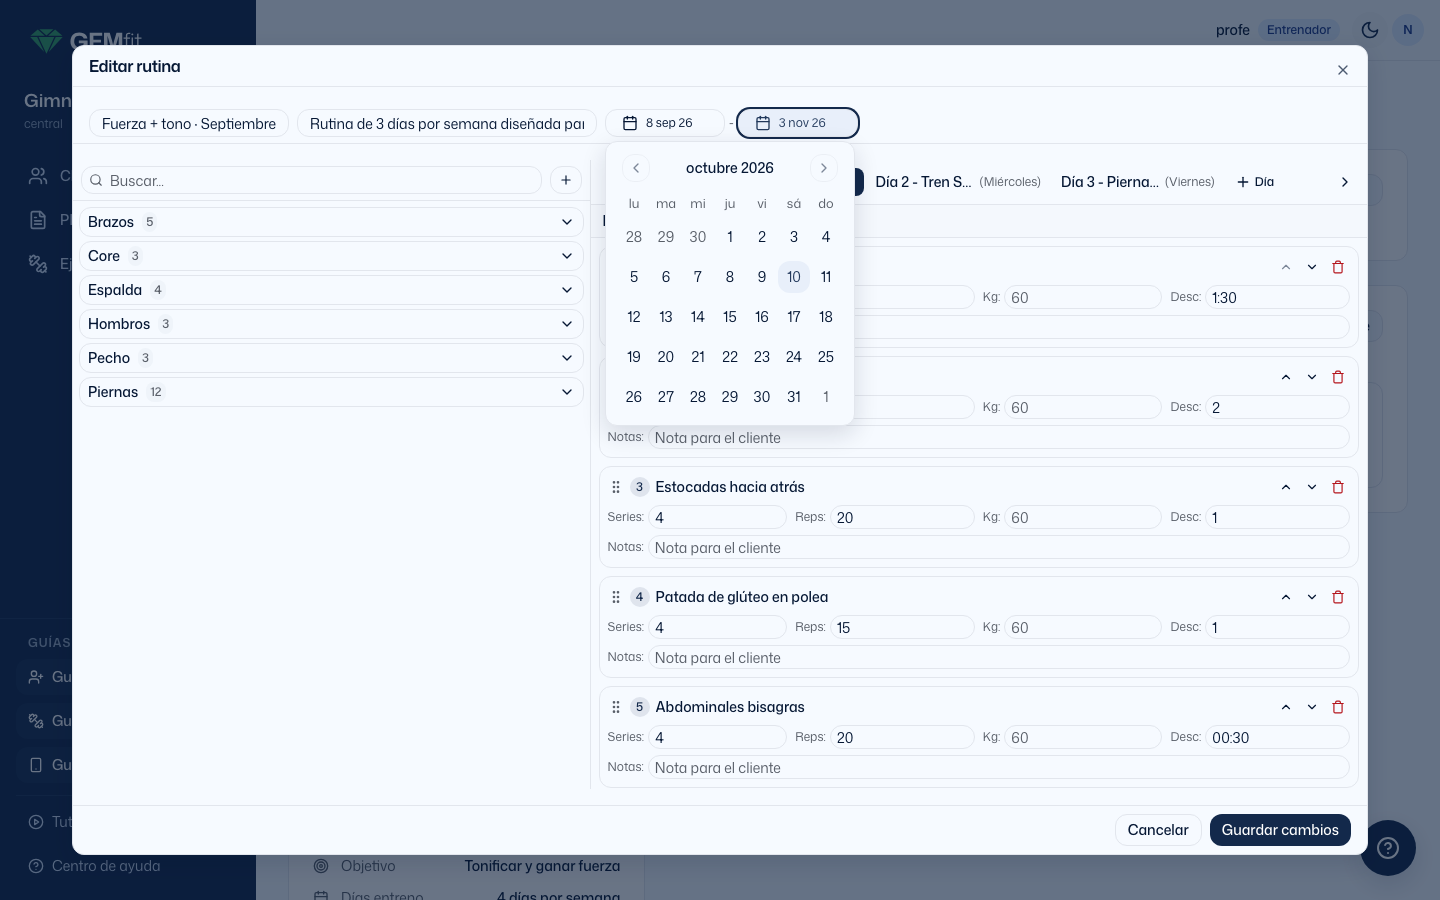Expand the Piernas exercise category
The width and height of the screenshot is (1440, 900).
point(331,392)
